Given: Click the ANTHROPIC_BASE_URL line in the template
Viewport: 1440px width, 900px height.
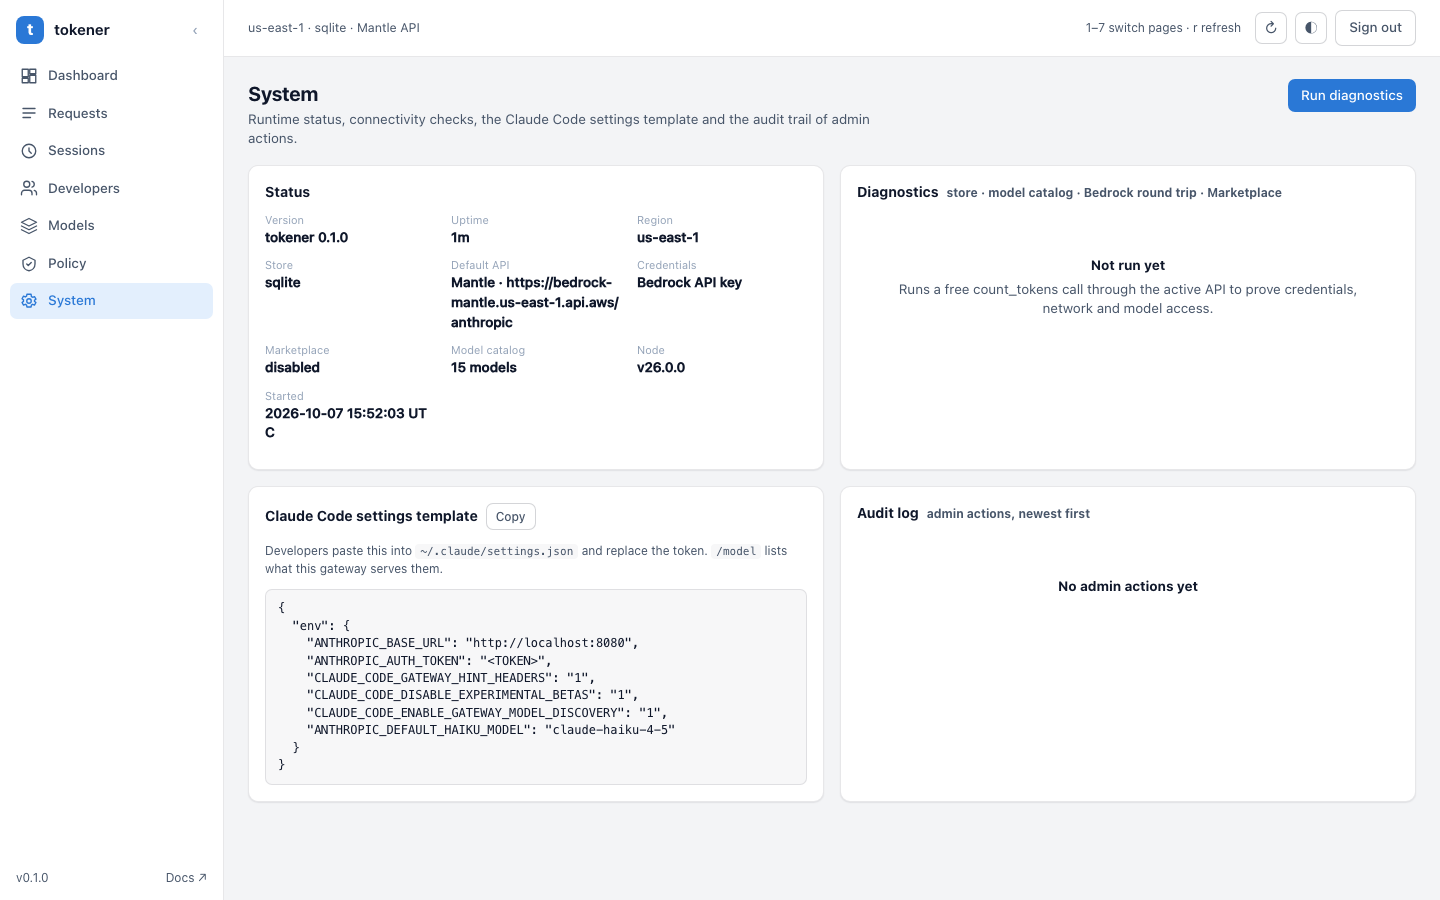Looking at the screenshot, I should tap(472, 643).
